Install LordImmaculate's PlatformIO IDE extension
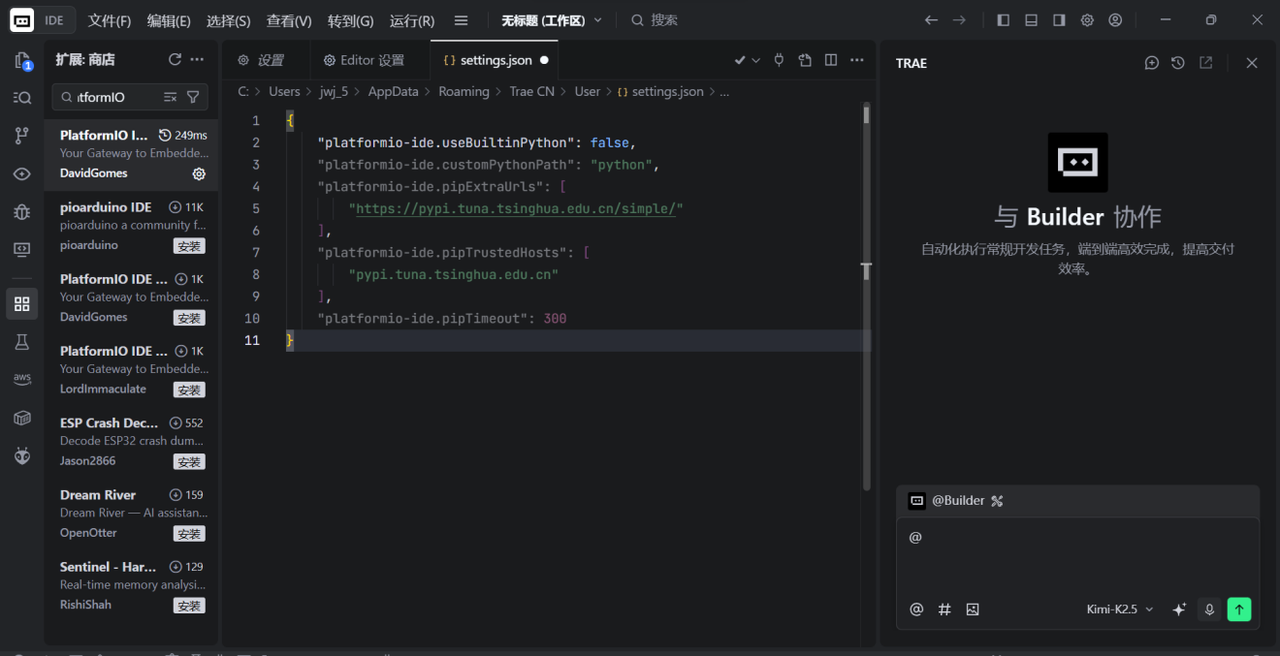Viewport: 1280px width, 656px height. (x=189, y=390)
